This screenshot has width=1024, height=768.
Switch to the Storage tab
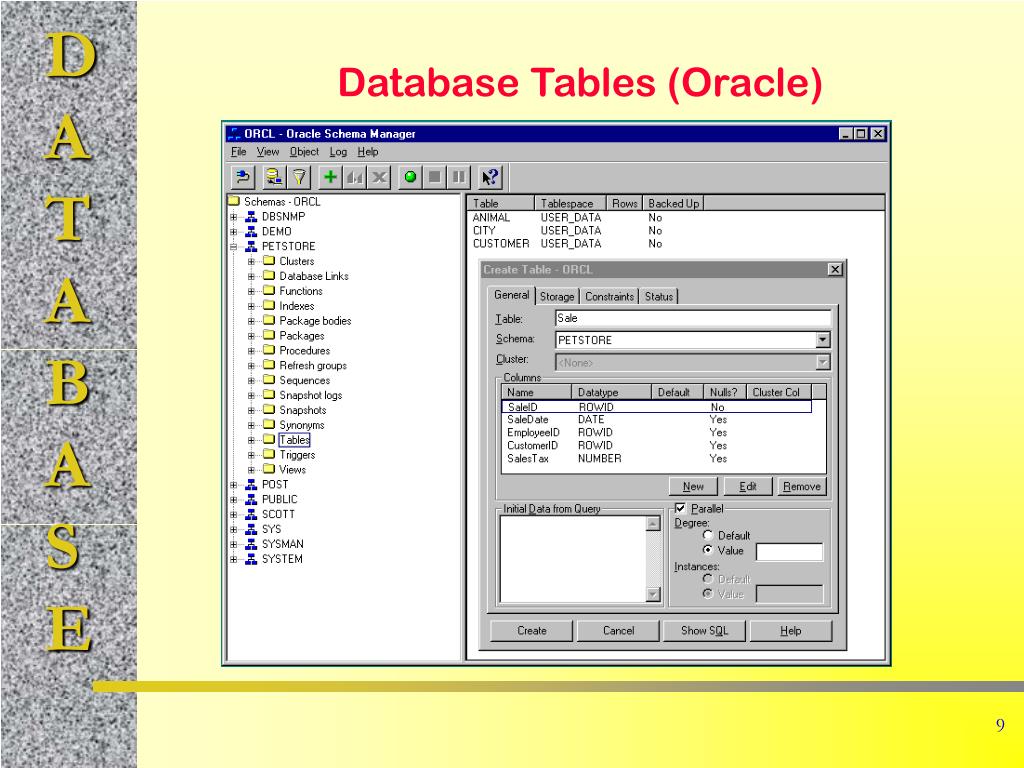coord(556,296)
